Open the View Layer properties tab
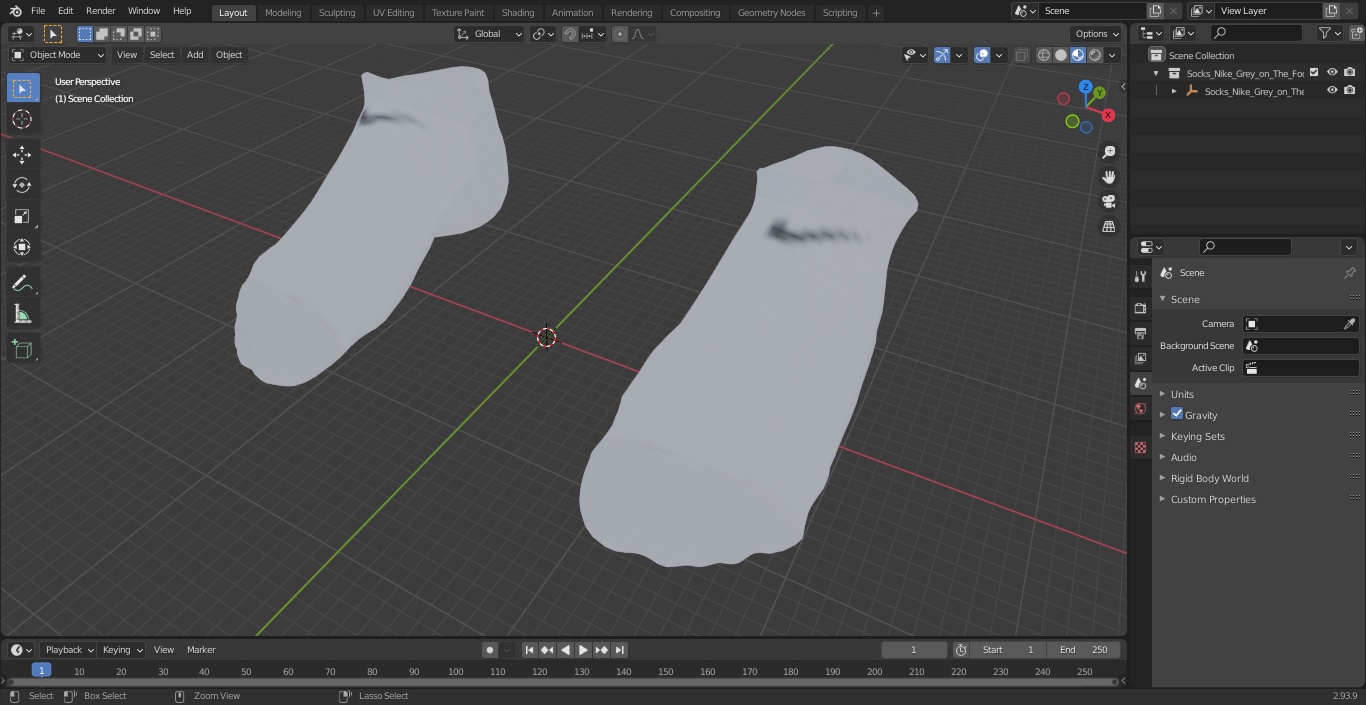Image resolution: width=1366 pixels, height=705 pixels. [x=1140, y=358]
